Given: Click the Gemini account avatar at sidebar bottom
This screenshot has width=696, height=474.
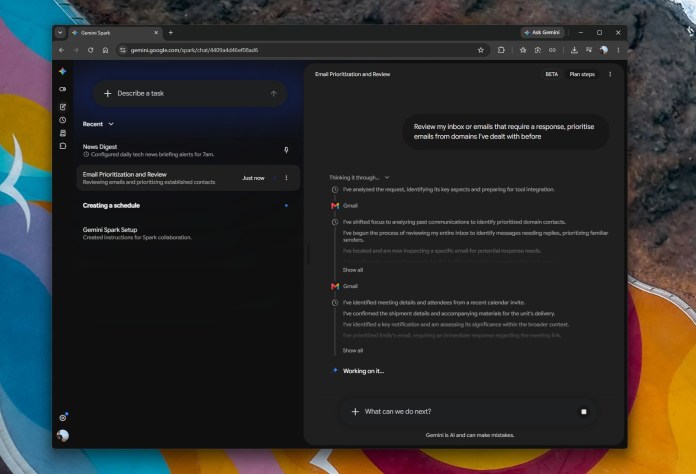Looking at the screenshot, I should [63, 436].
